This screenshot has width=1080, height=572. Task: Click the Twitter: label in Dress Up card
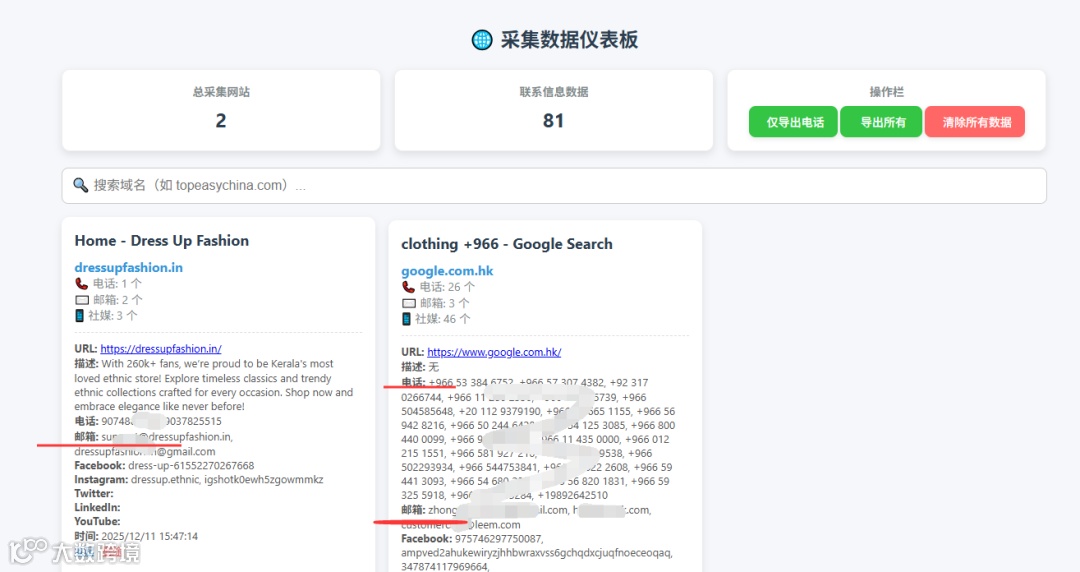coord(94,493)
